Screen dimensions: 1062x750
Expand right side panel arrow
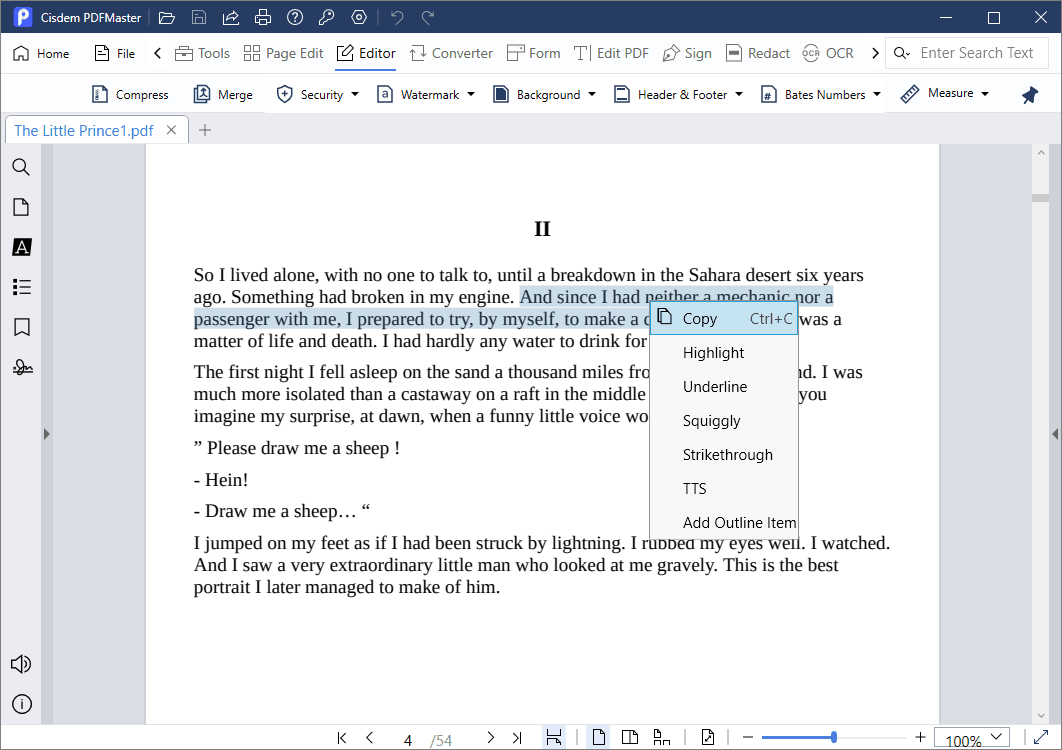1055,434
